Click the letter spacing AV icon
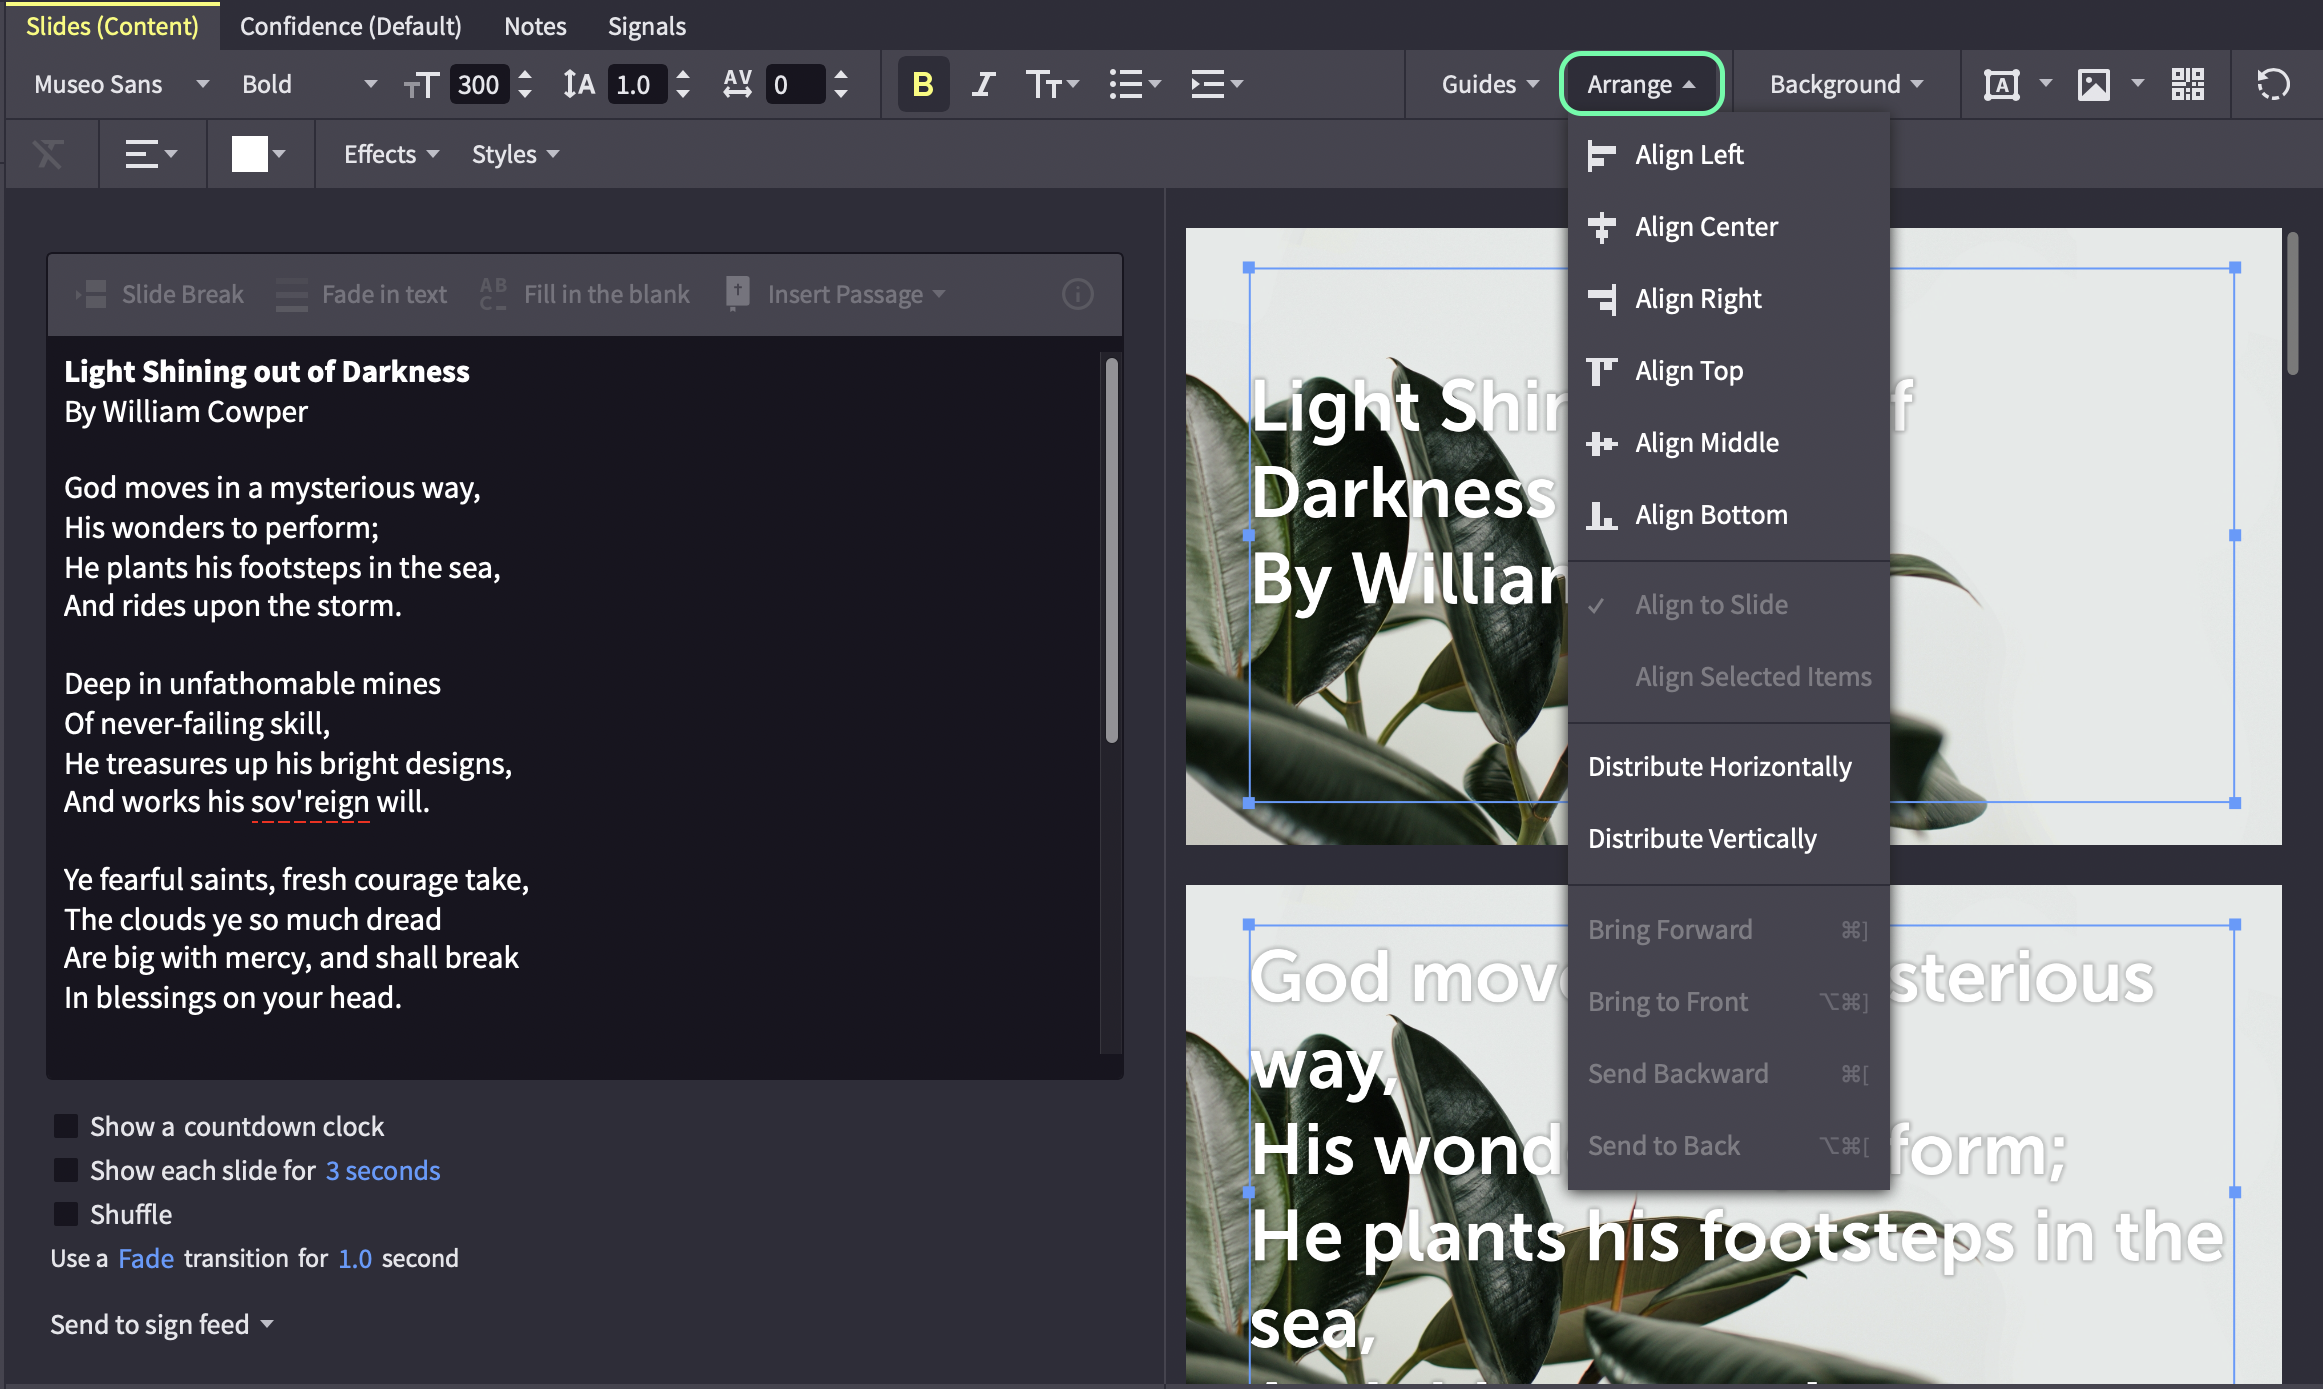The height and width of the screenshot is (1389, 2323). [x=738, y=85]
